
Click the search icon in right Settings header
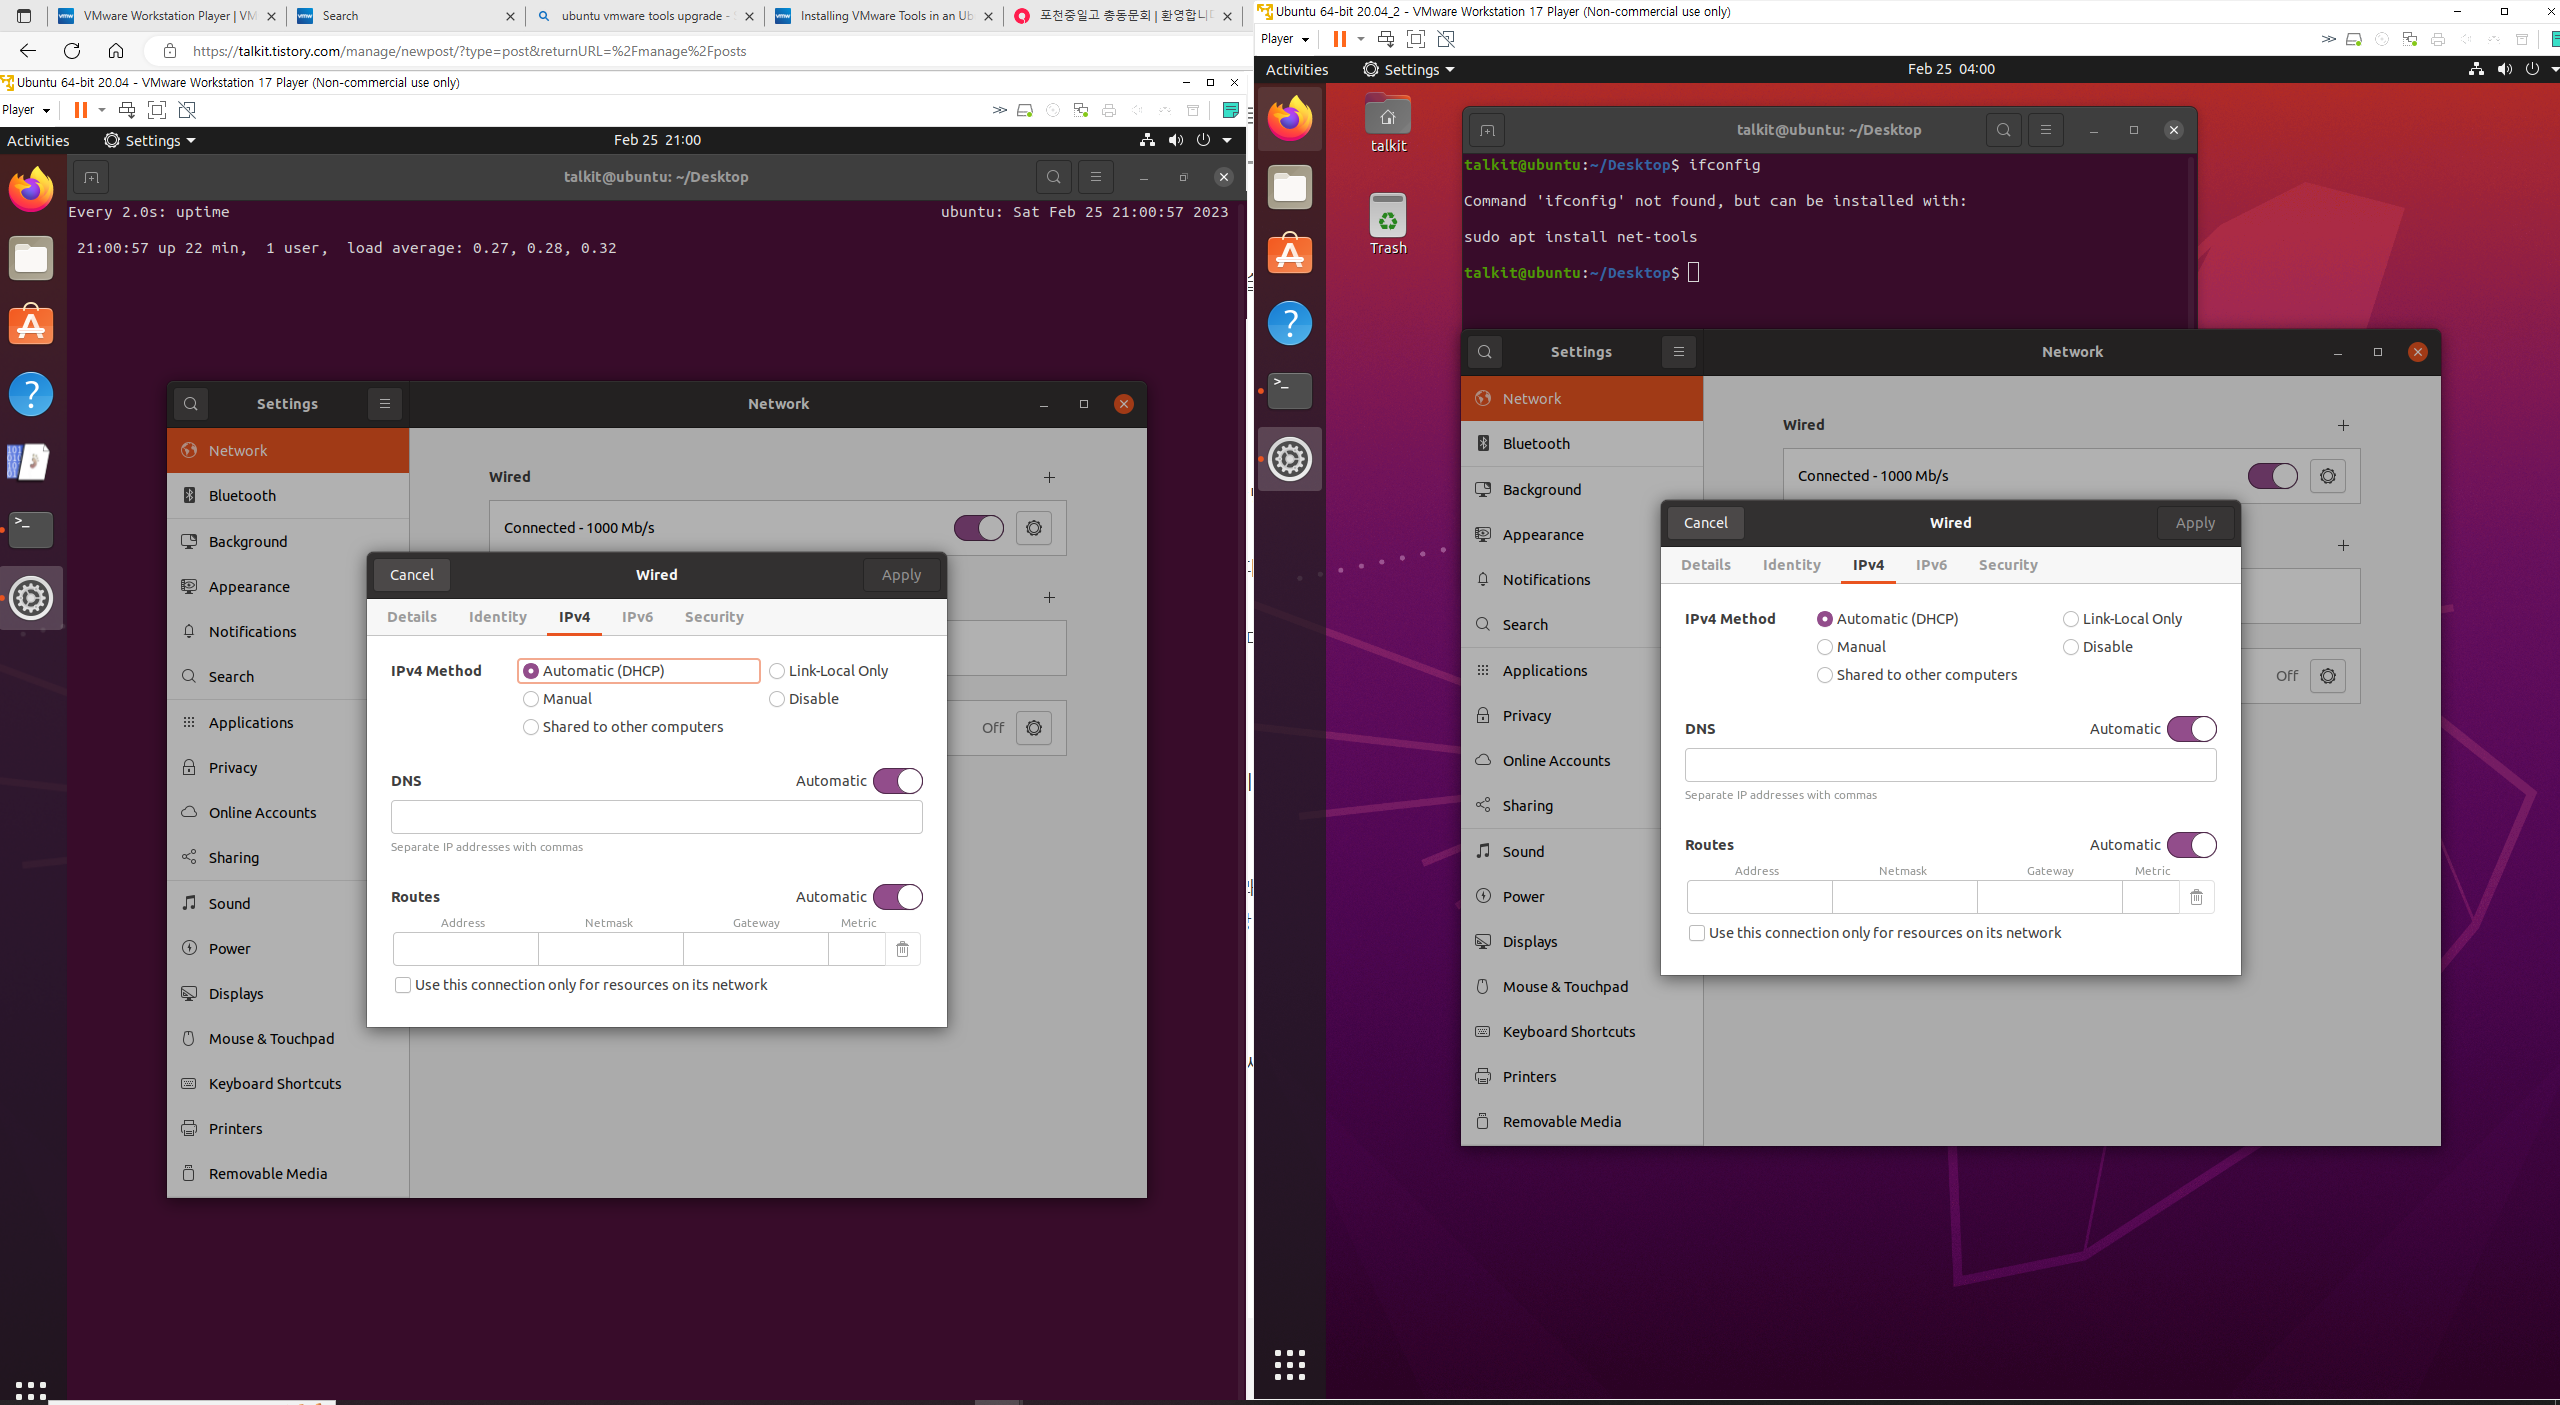[1484, 352]
